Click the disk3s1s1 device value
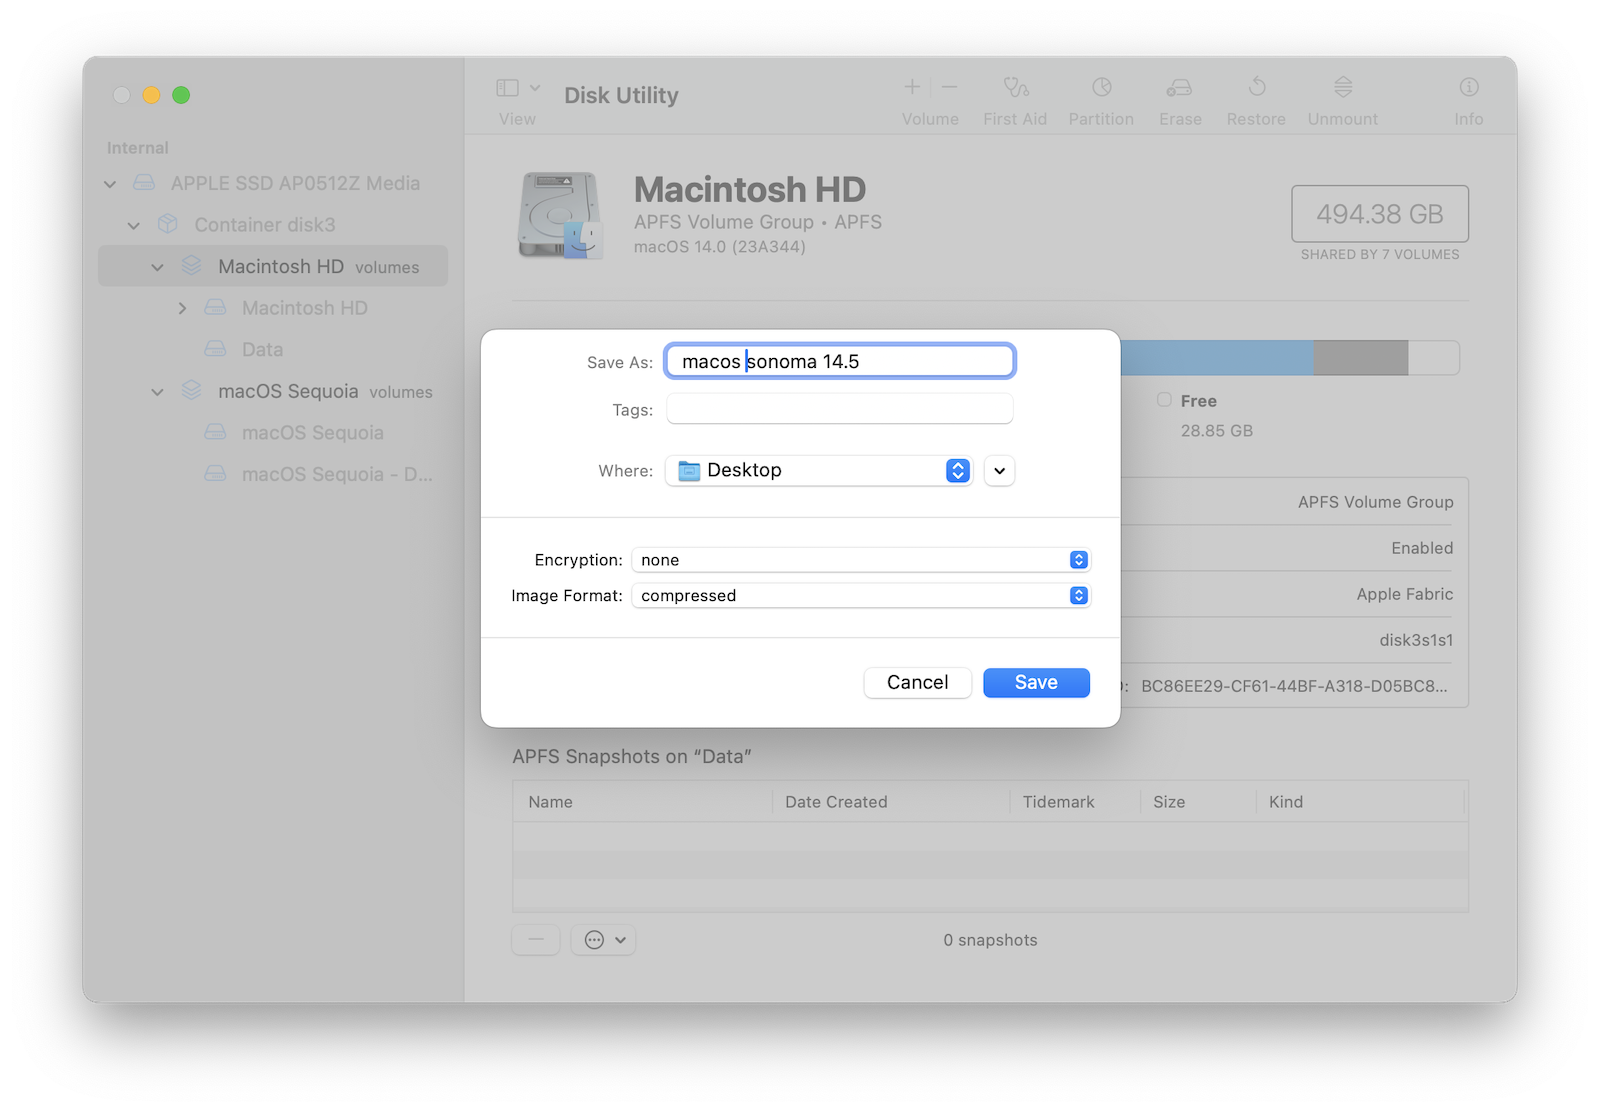1600x1112 pixels. click(x=1416, y=640)
